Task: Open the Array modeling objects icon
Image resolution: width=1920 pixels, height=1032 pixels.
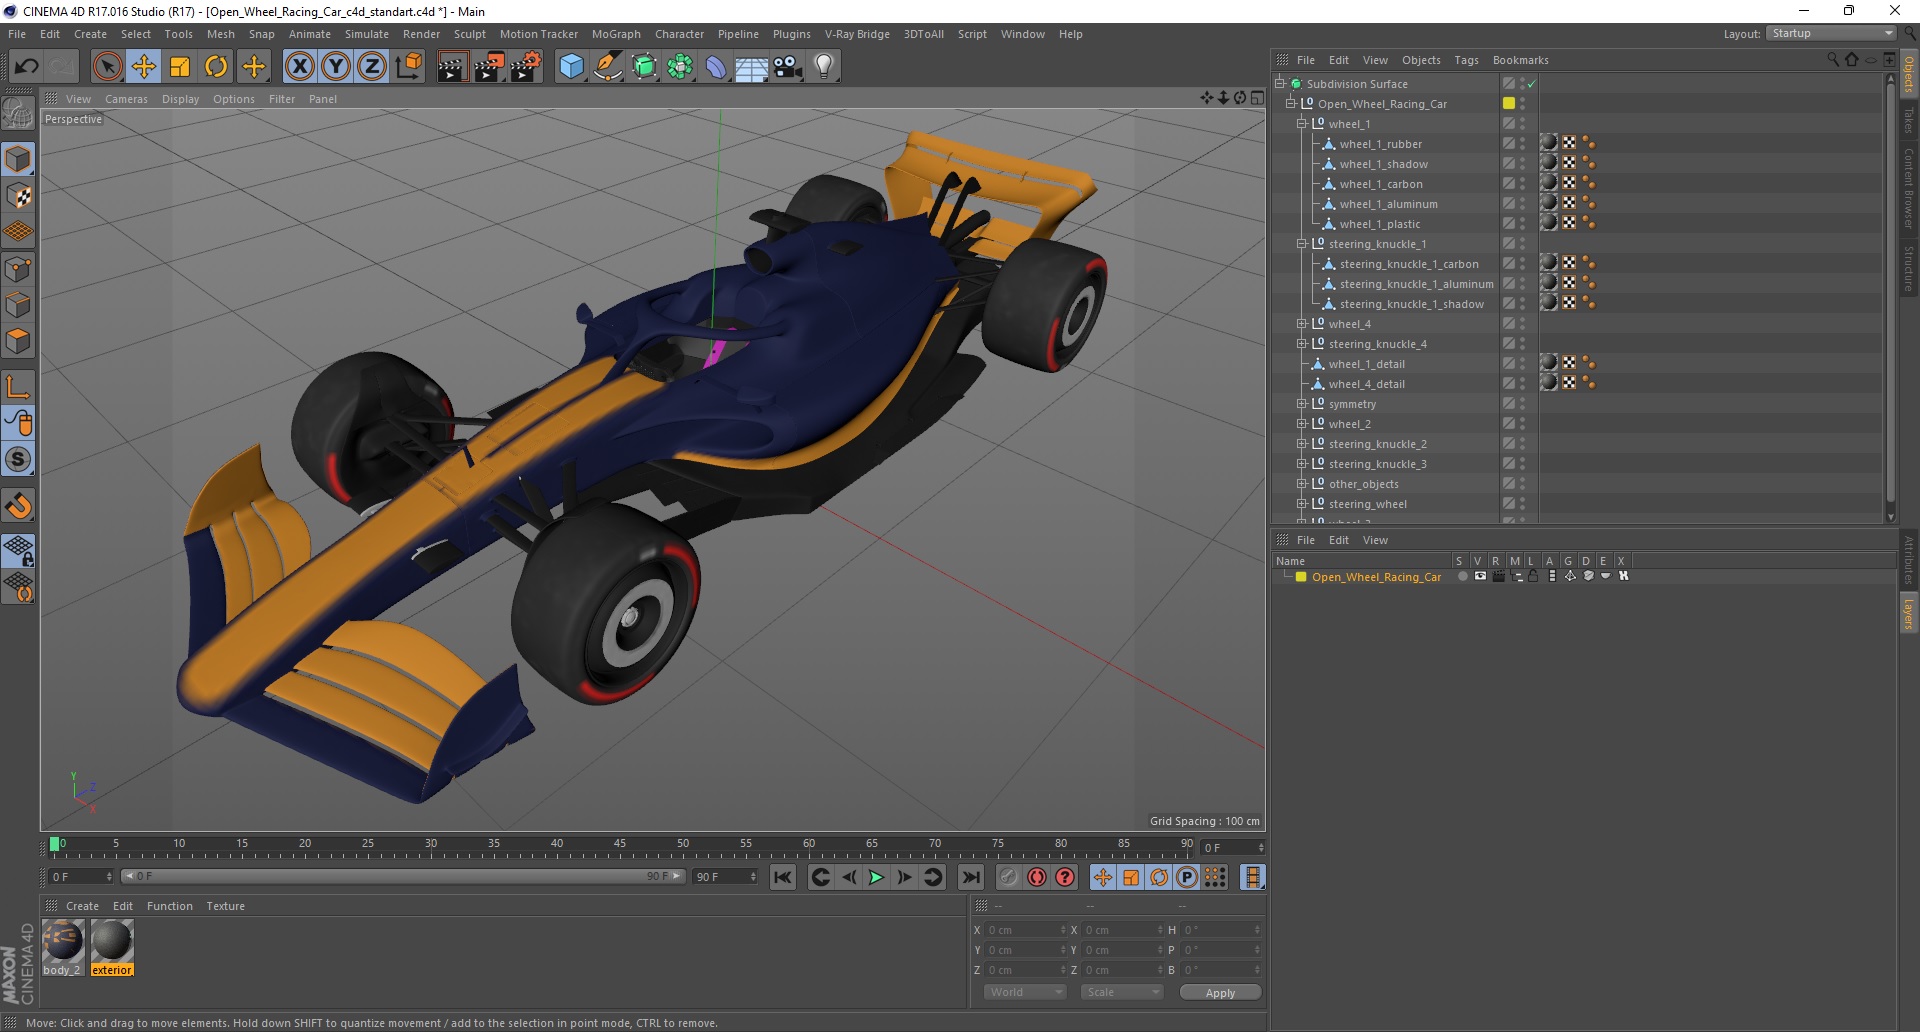Action: [681, 67]
